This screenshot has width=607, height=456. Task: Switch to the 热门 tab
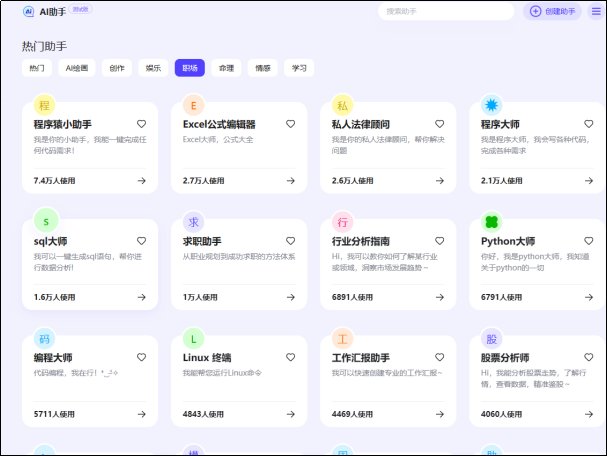(x=37, y=68)
